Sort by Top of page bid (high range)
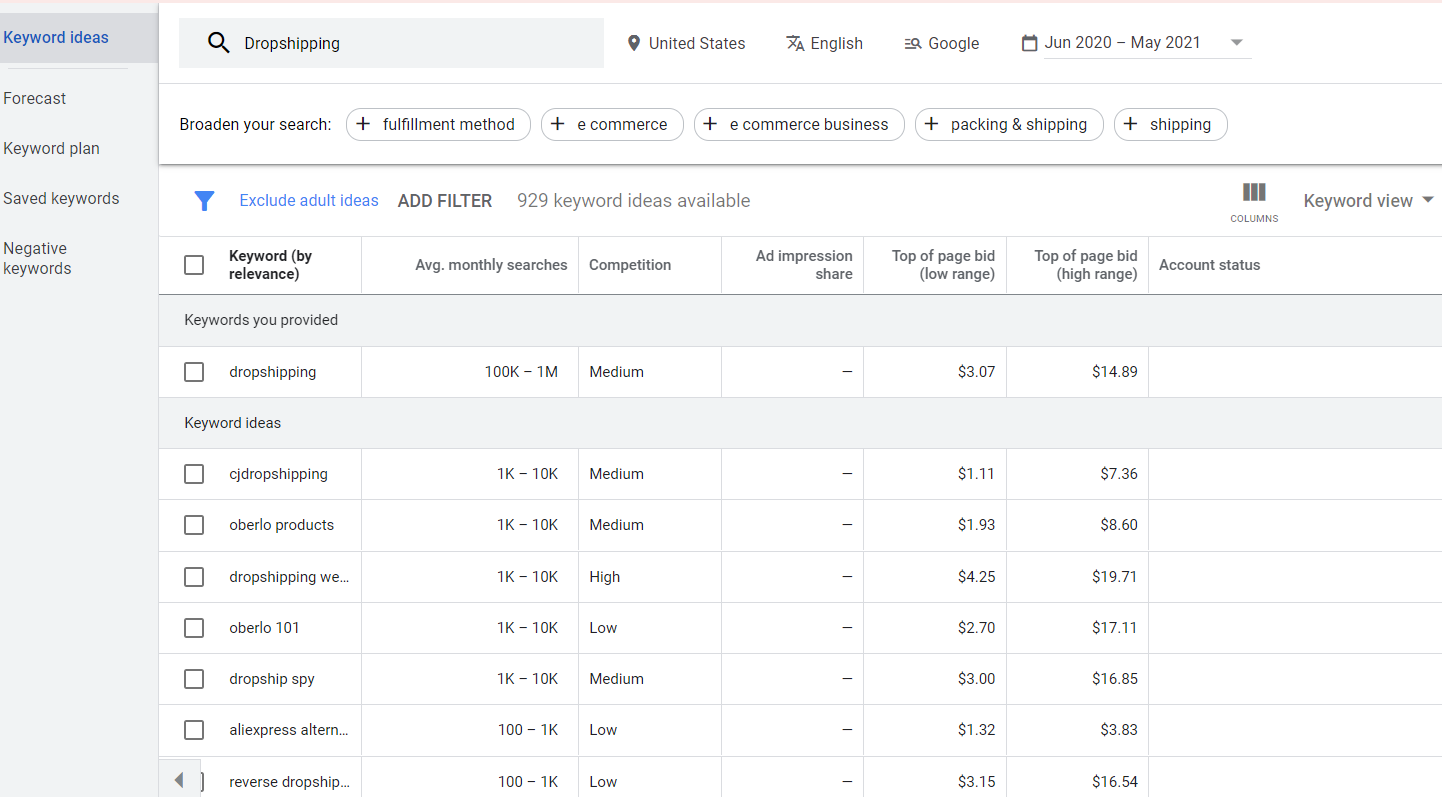Viewport: 1442px width, 797px height. point(1085,265)
